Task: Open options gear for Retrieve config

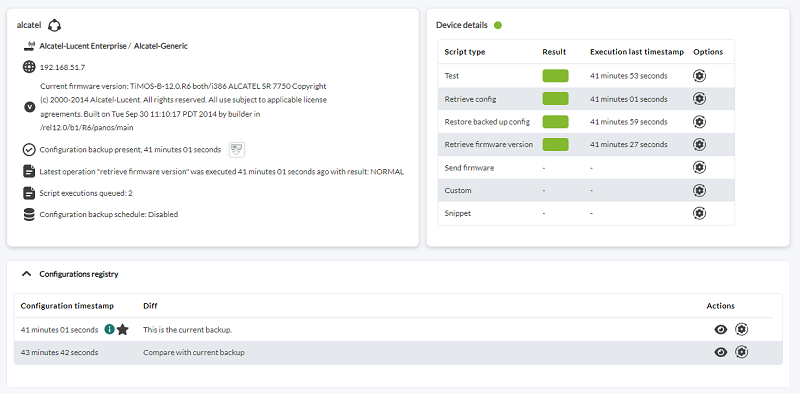Action: 699,98
